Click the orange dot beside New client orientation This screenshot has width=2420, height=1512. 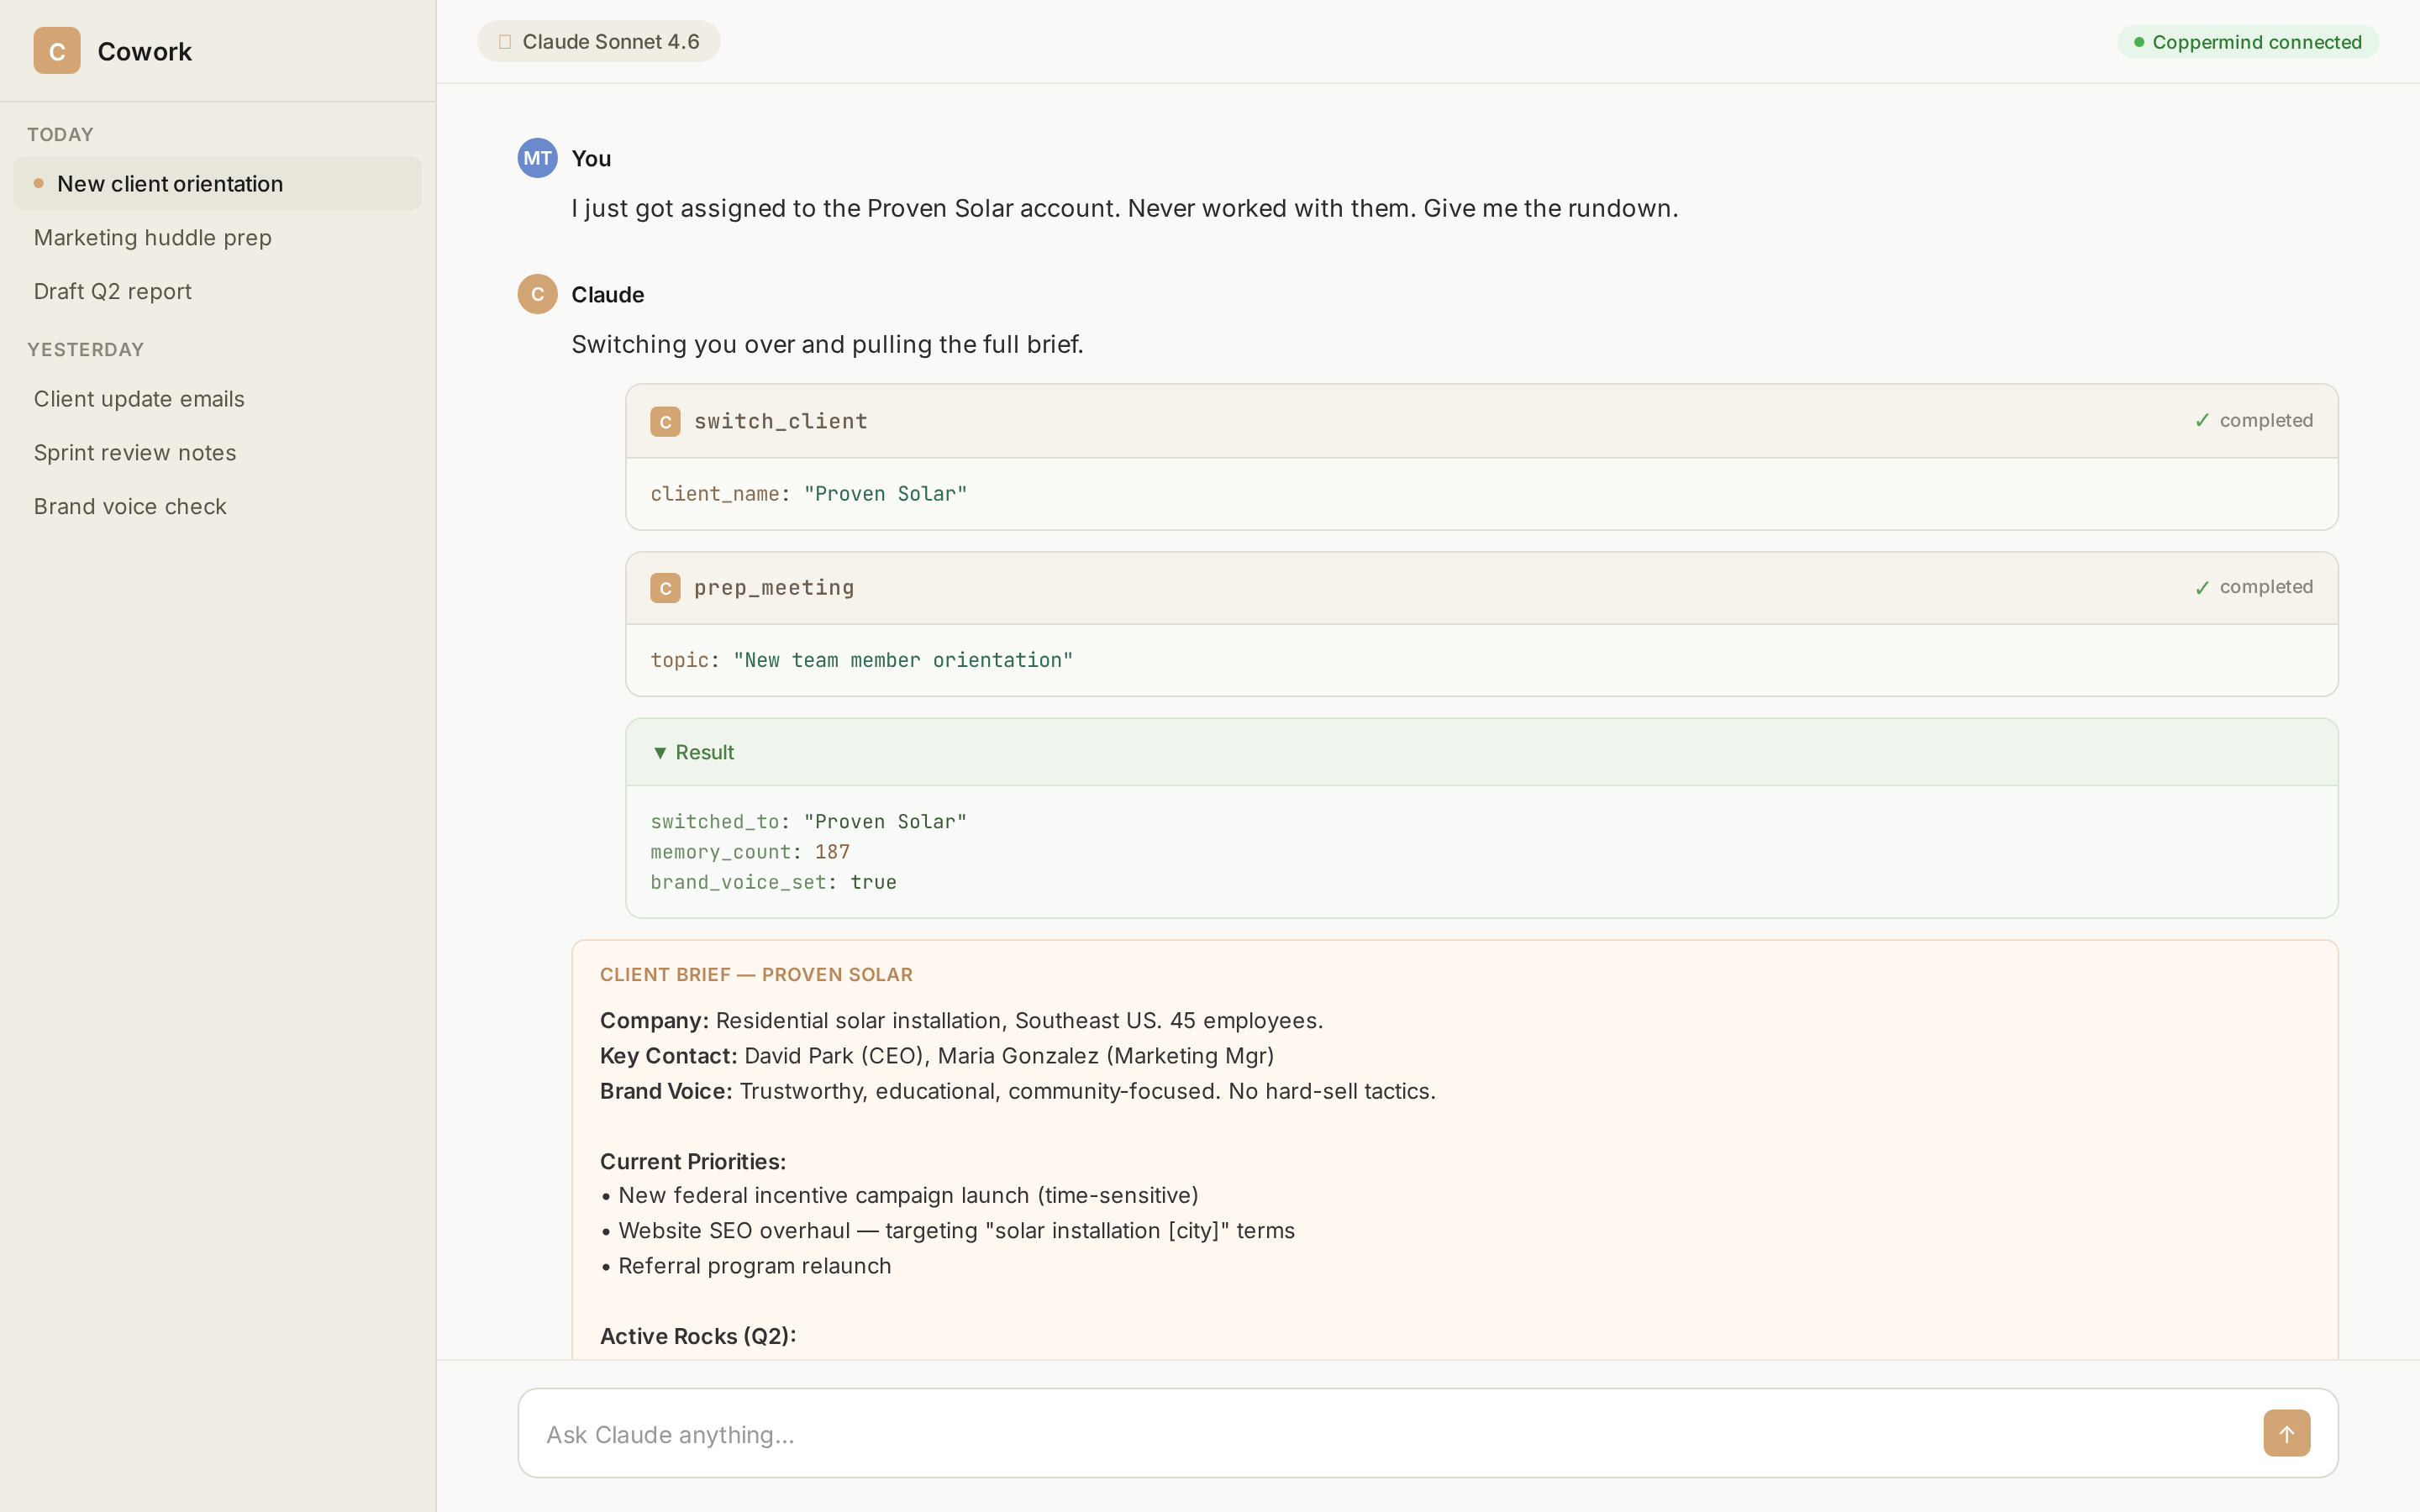(x=39, y=183)
